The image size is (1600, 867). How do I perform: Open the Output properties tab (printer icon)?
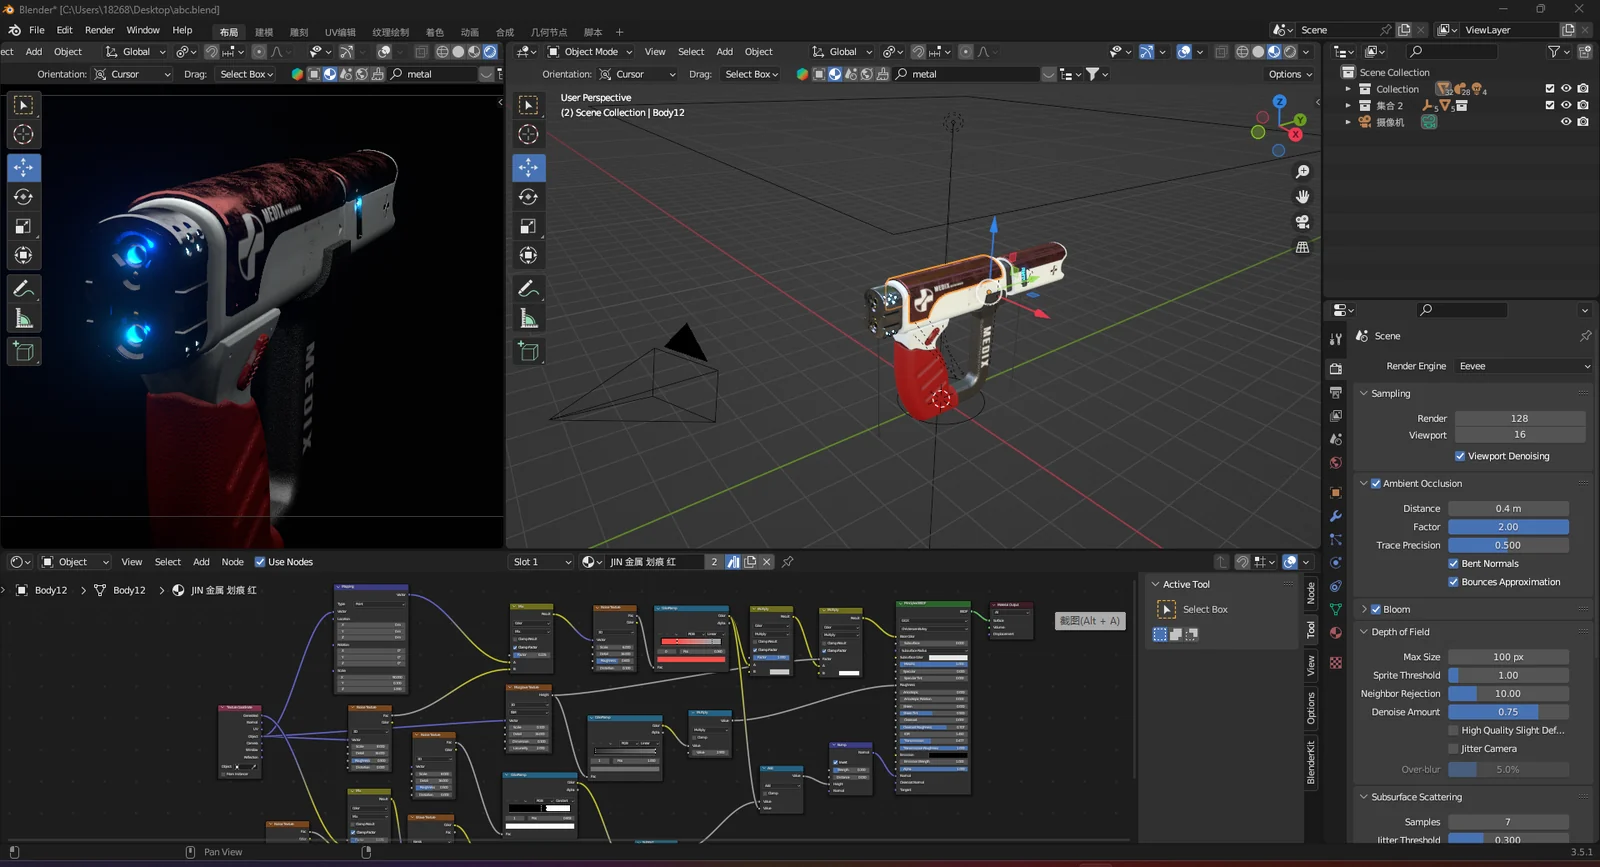coord(1336,392)
